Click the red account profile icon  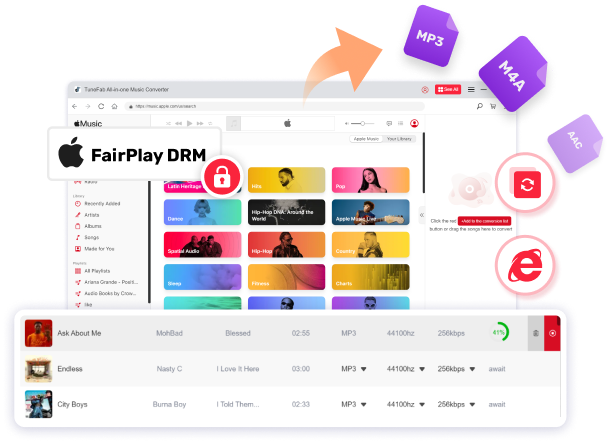tap(414, 123)
